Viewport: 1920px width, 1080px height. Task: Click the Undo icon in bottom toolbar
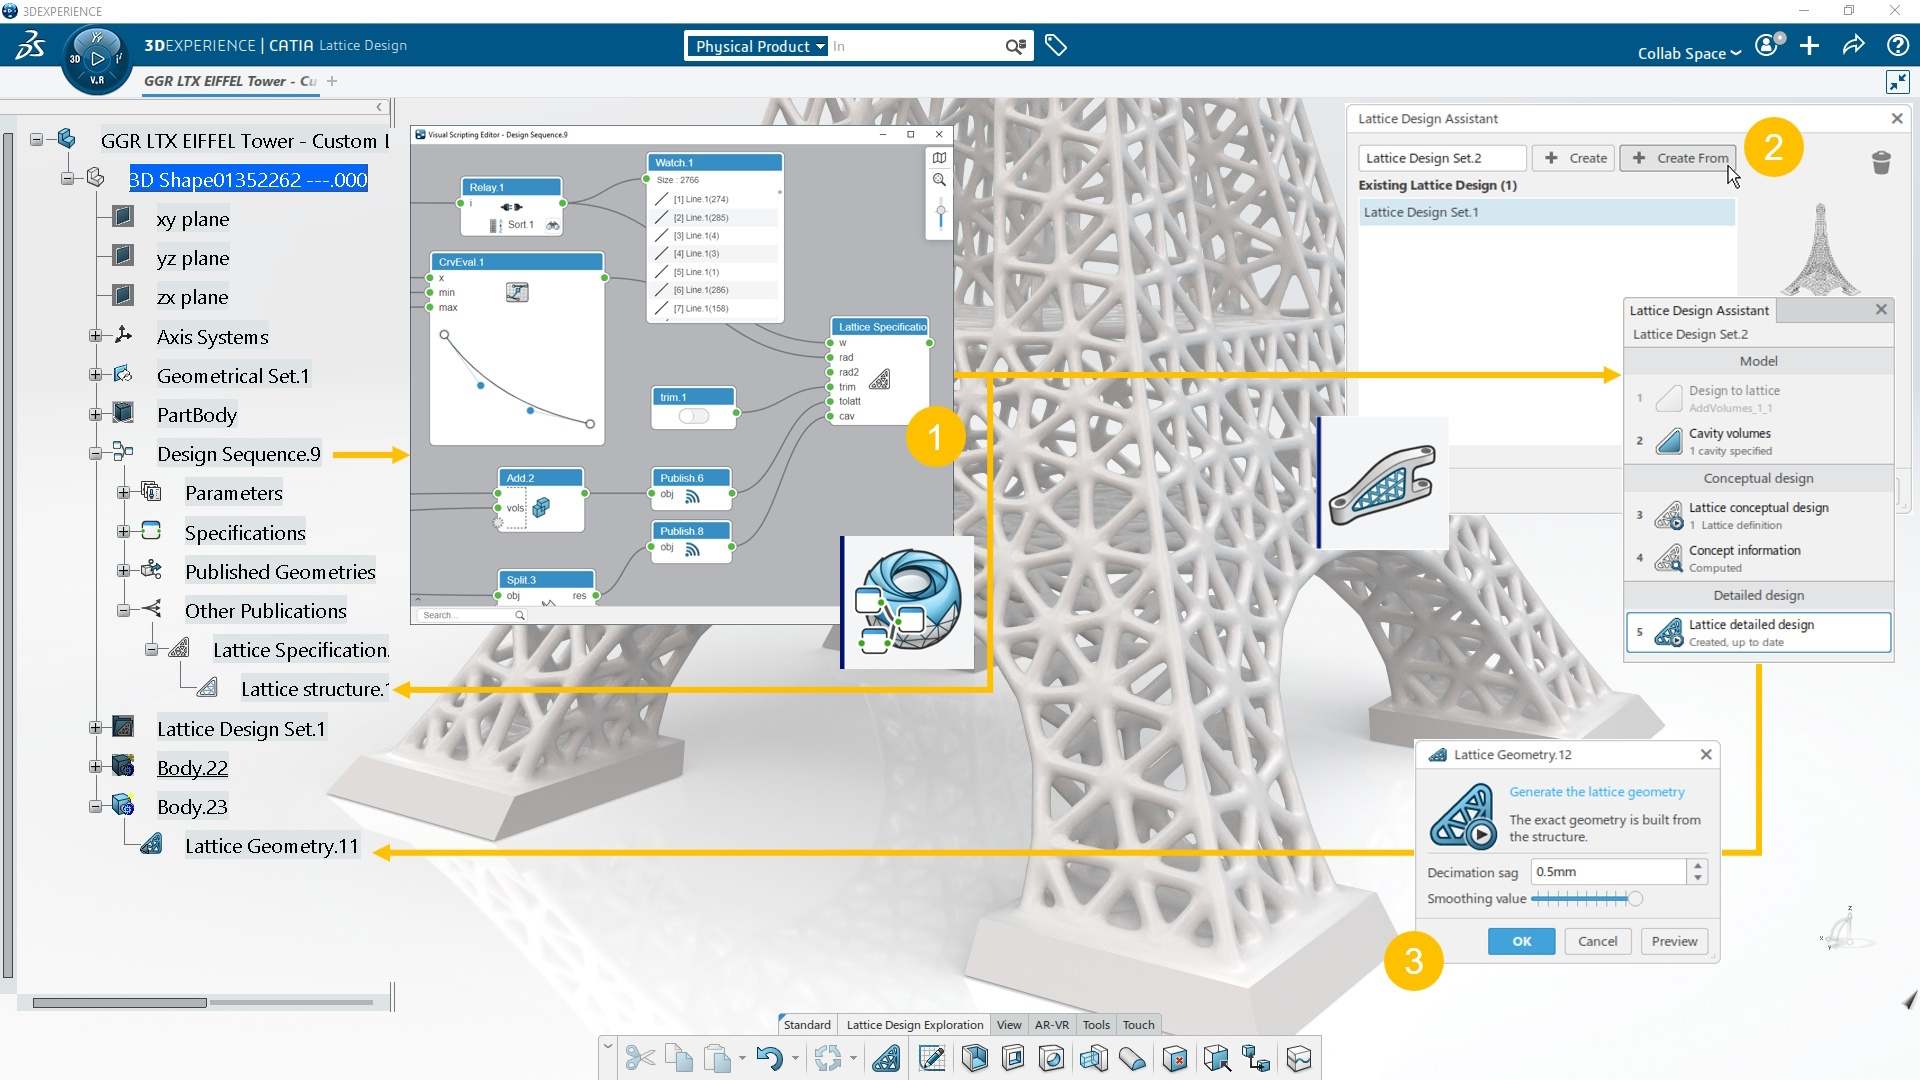click(769, 1058)
